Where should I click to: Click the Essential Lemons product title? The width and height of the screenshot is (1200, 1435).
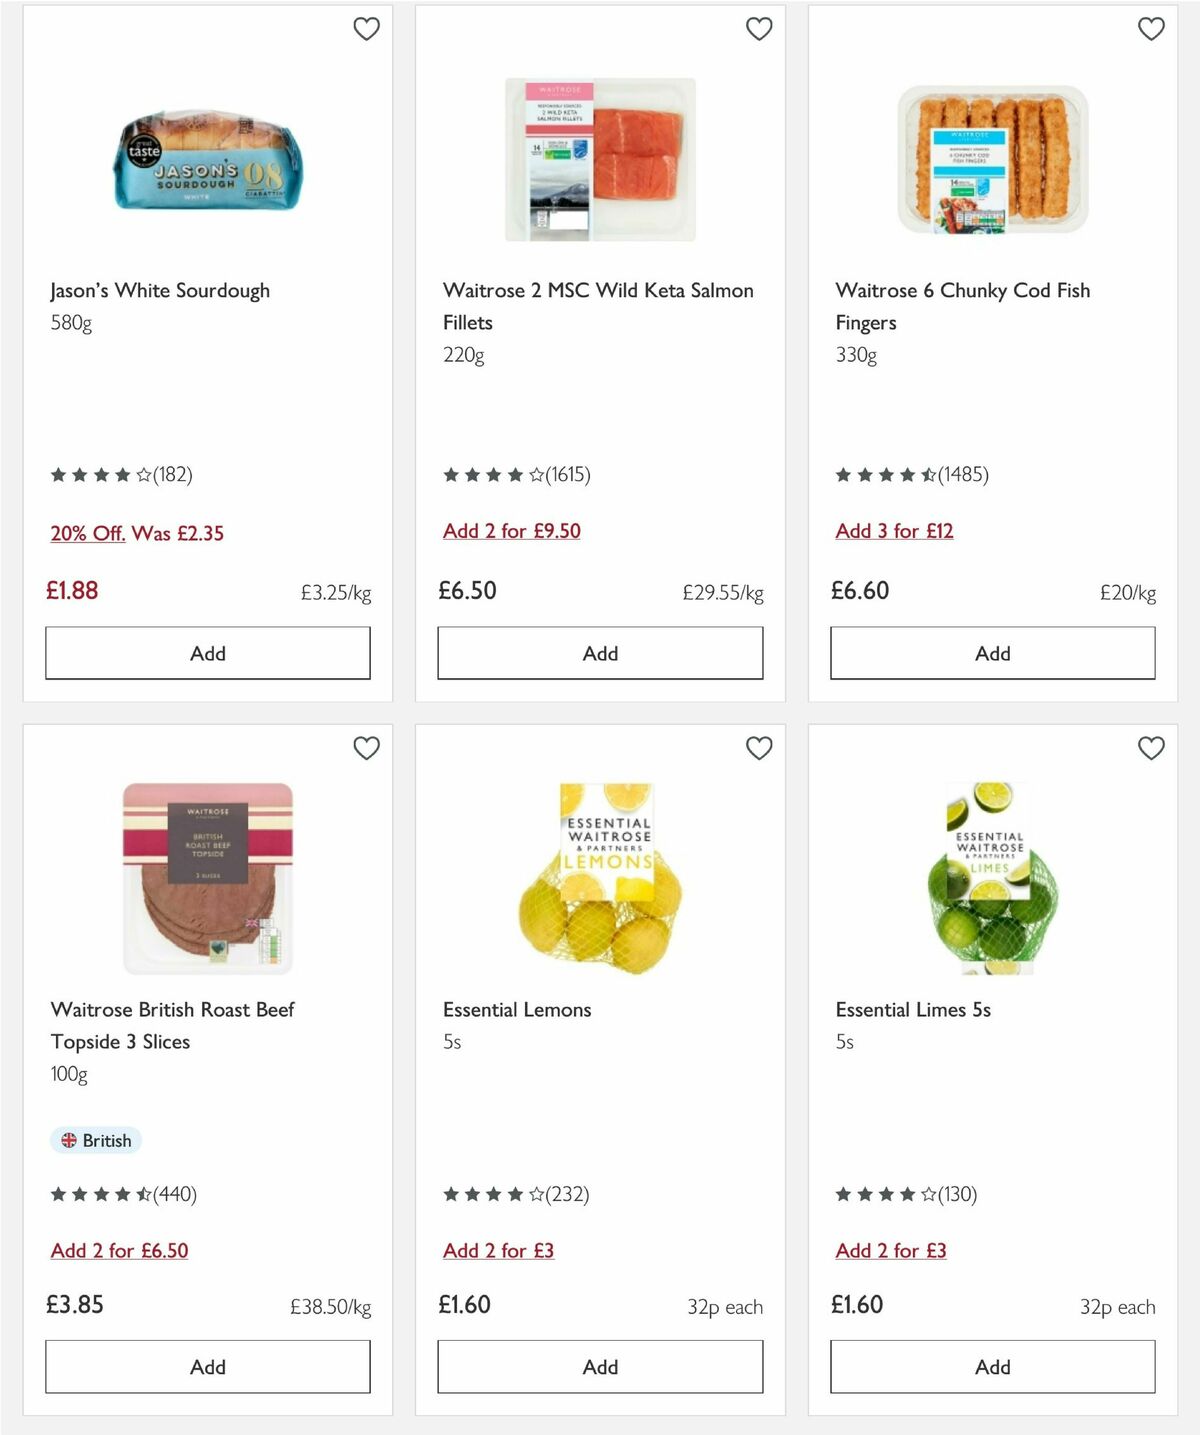click(x=515, y=1009)
